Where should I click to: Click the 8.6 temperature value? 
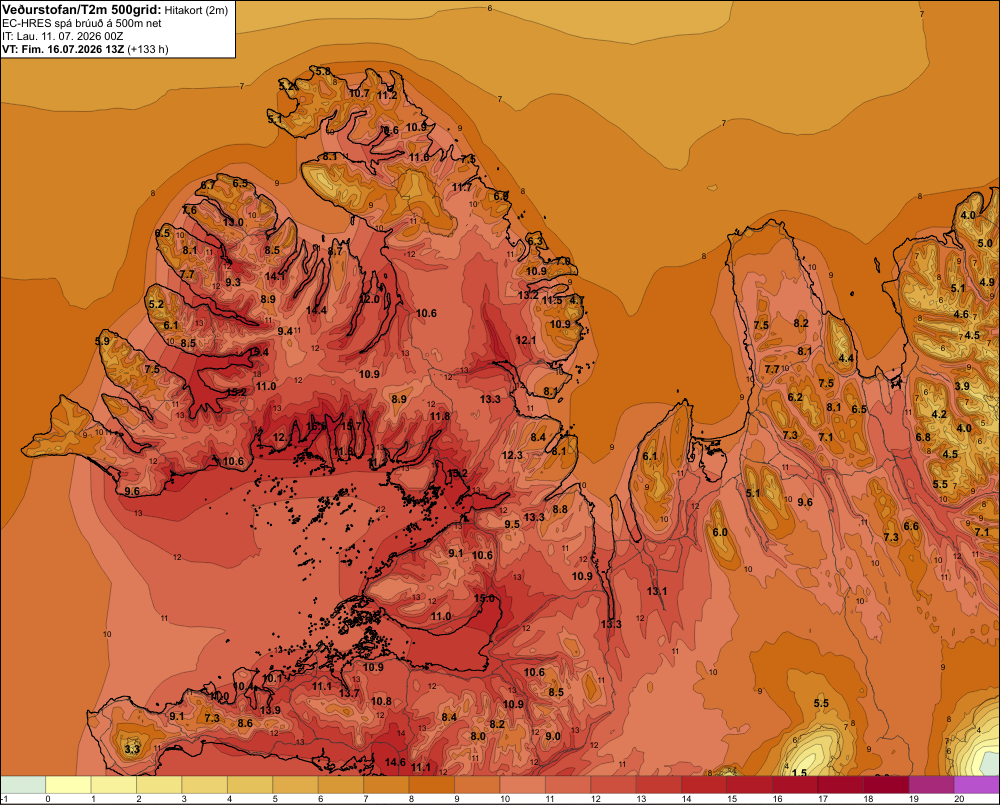(x=245, y=723)
